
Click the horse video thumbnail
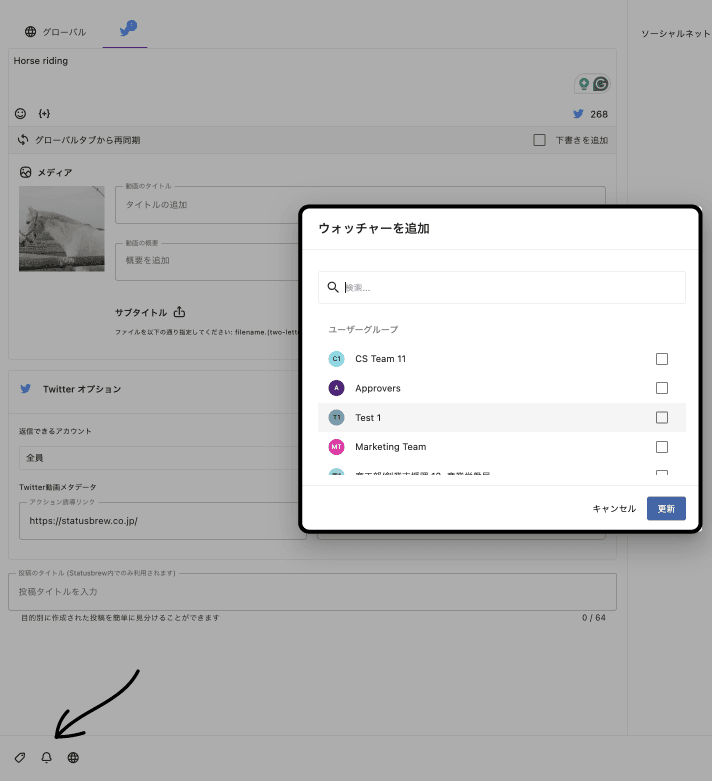(x=61, y=229)
